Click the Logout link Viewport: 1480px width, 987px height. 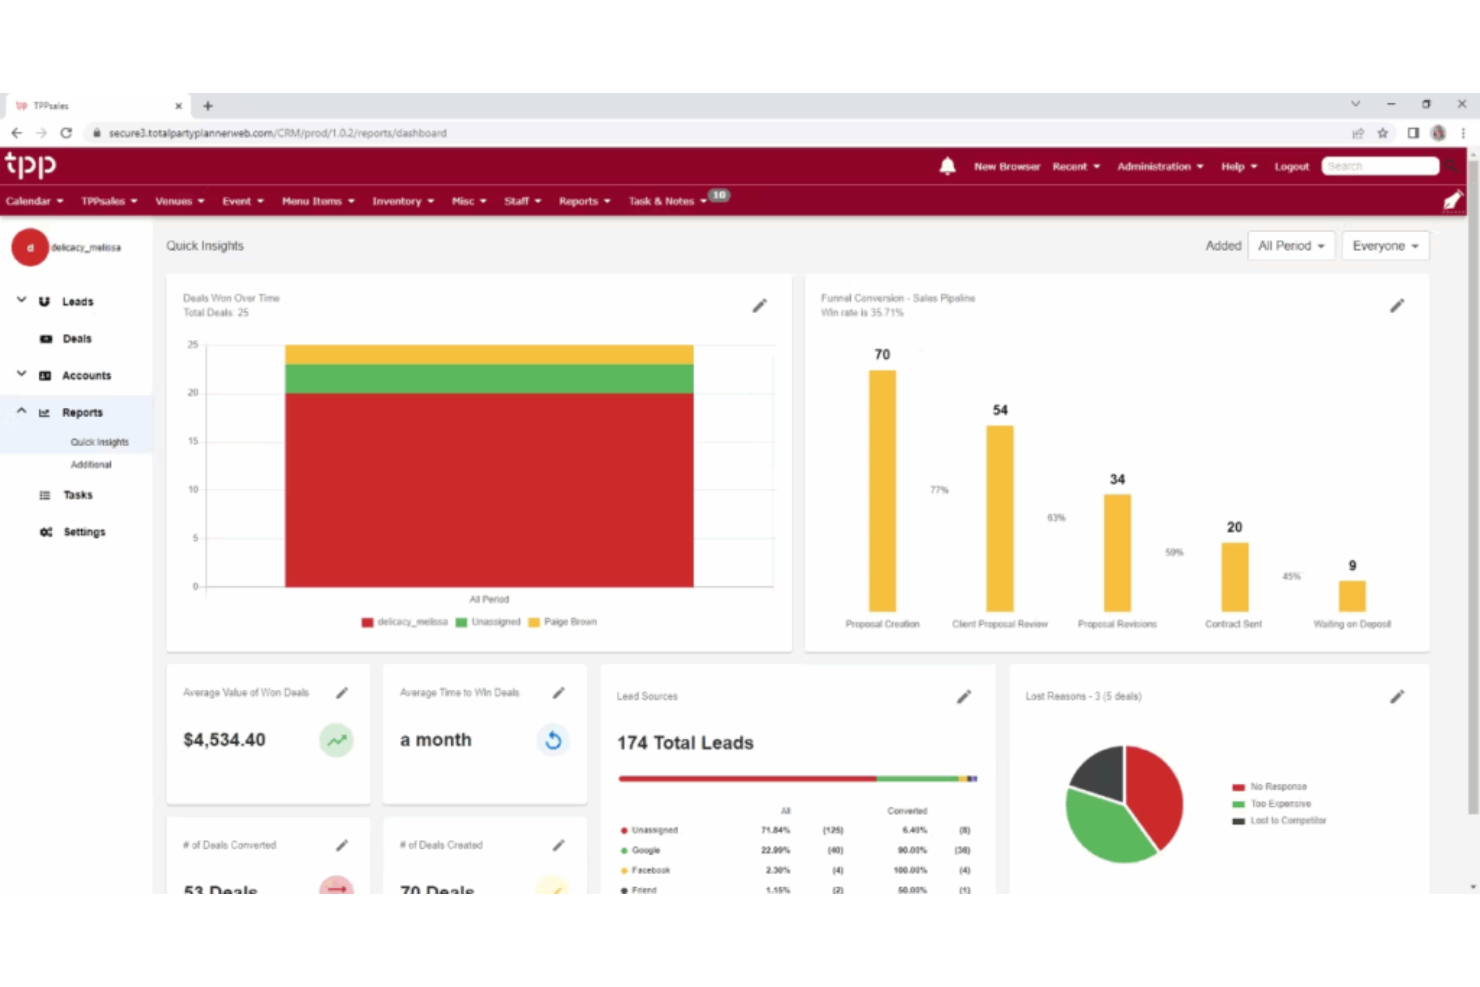pyautogui.click(x=1291, y=166)
